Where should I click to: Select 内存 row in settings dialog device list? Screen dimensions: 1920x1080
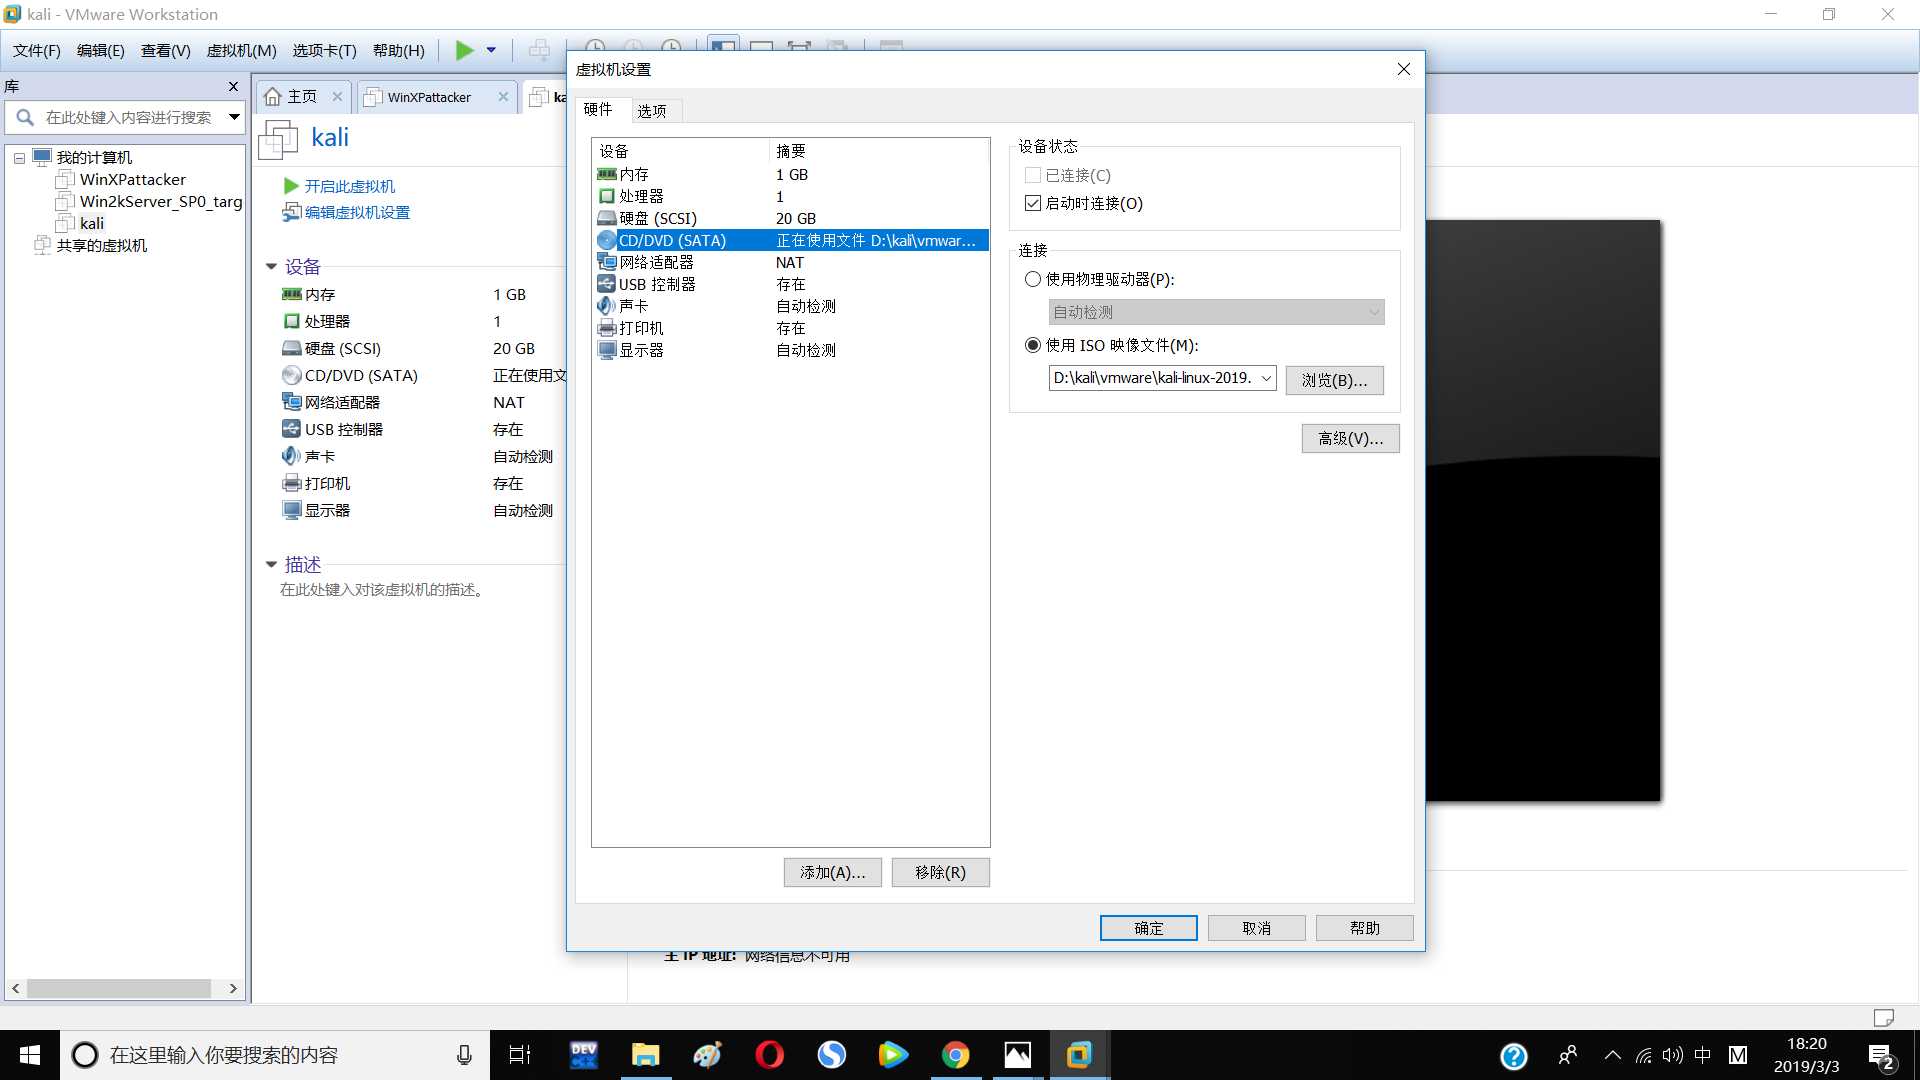790,174
